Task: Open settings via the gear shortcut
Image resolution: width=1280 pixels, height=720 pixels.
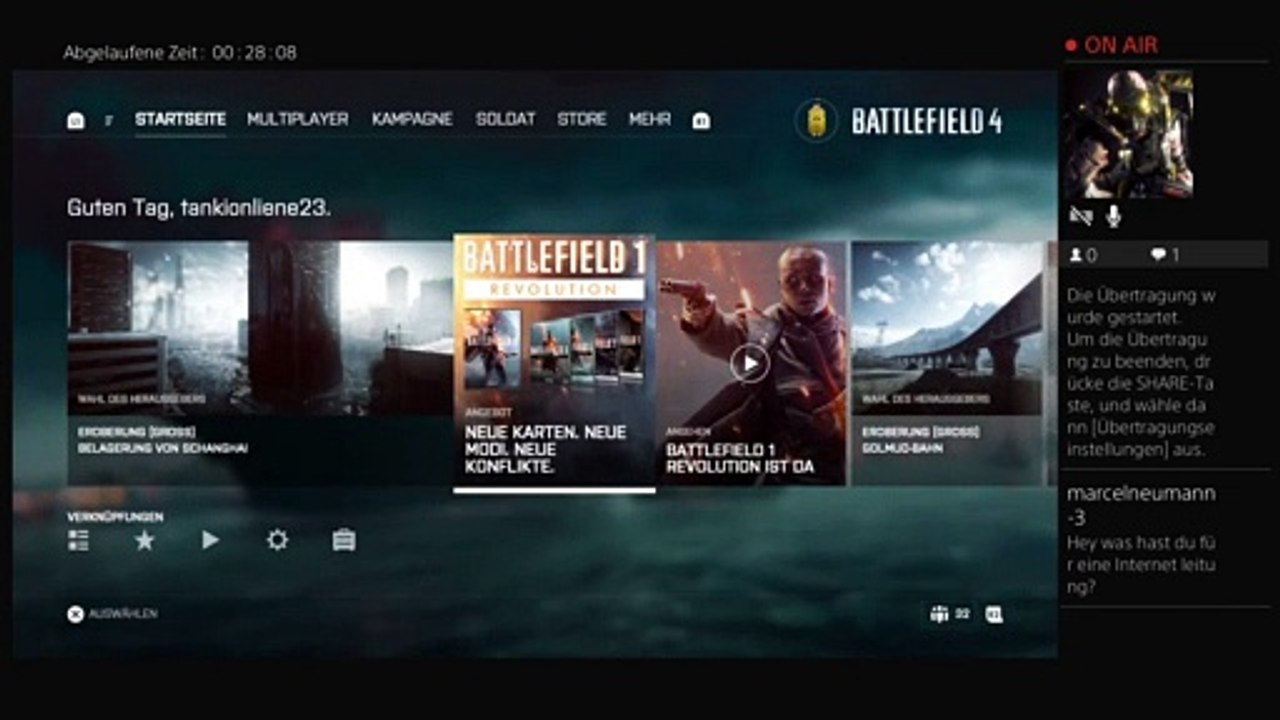Action: [x=277, y=540]
